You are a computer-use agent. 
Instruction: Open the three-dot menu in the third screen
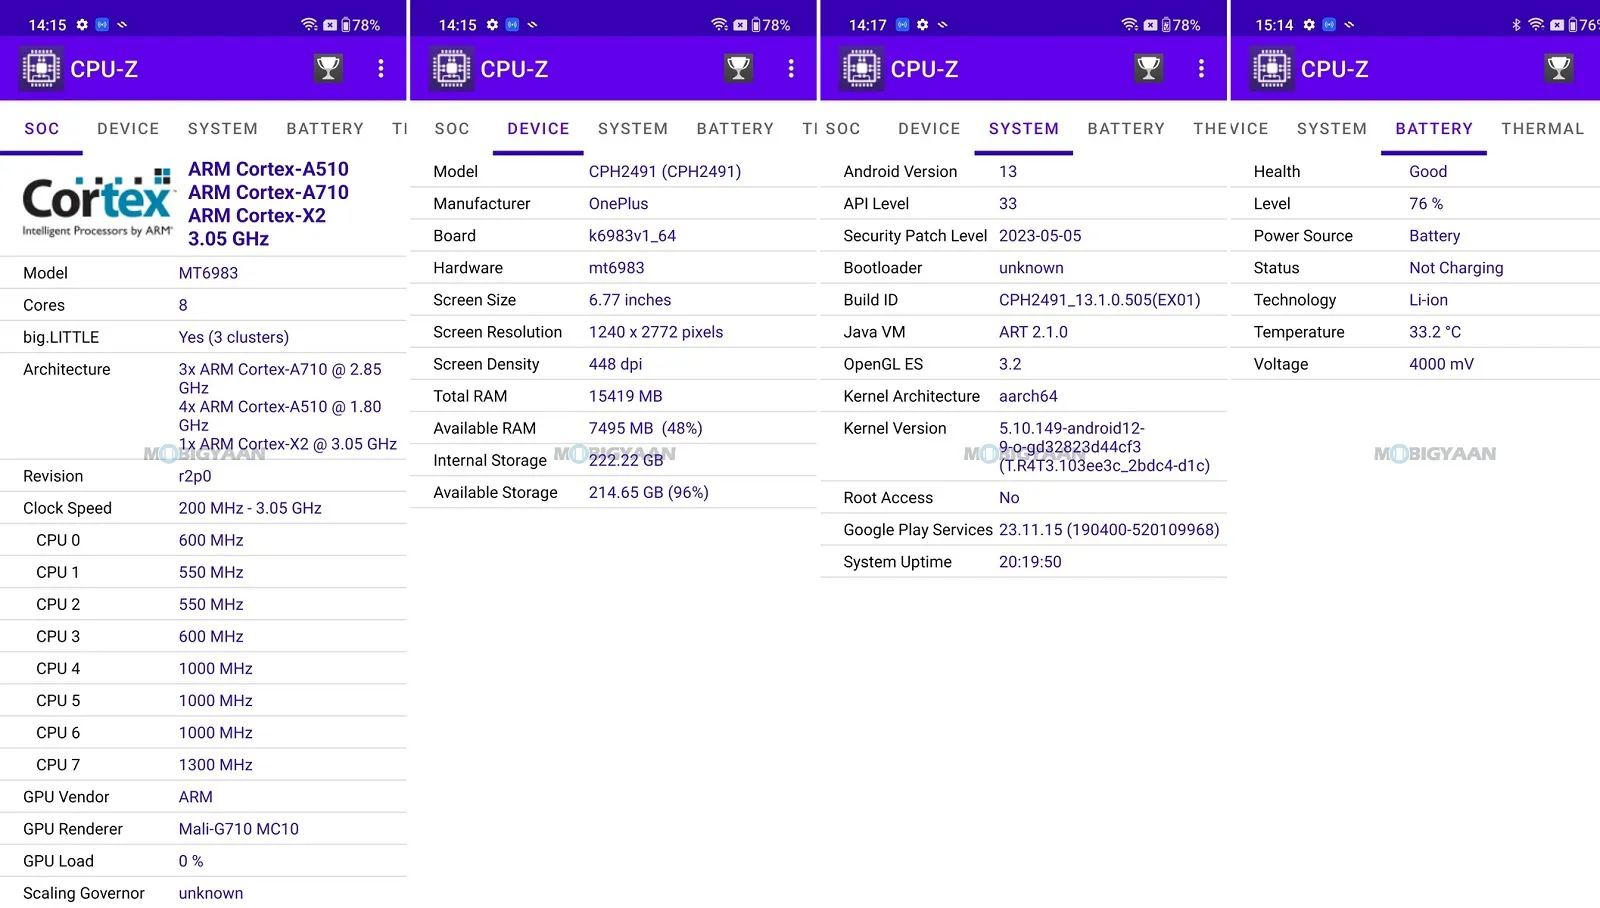[1201, 68]
